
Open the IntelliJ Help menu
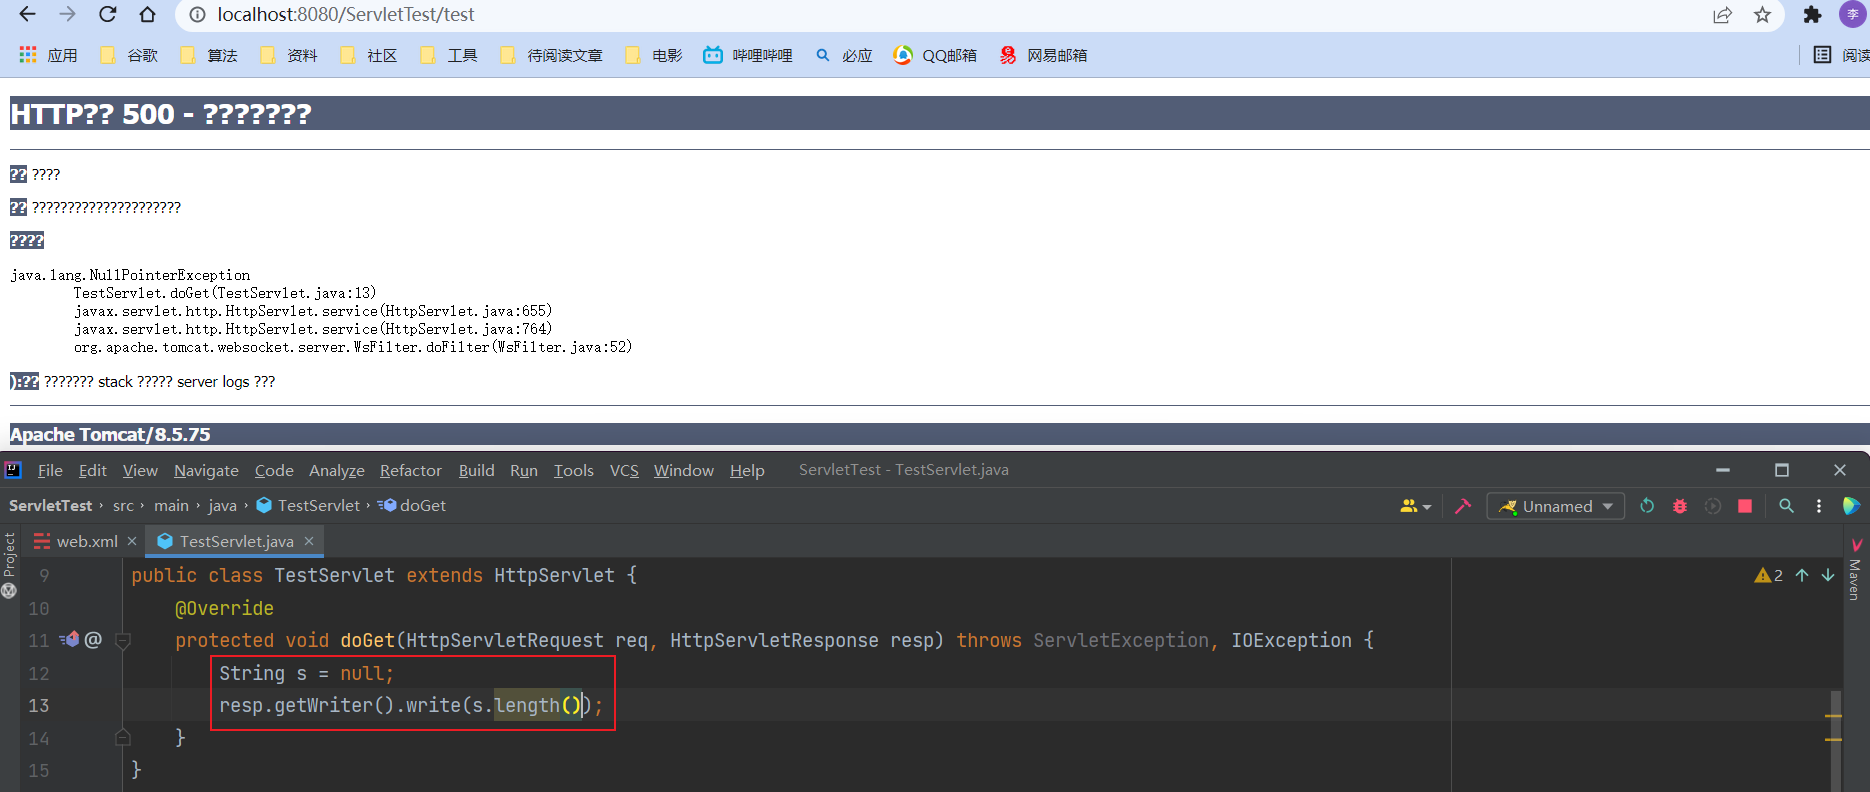(x=747, y=471)
